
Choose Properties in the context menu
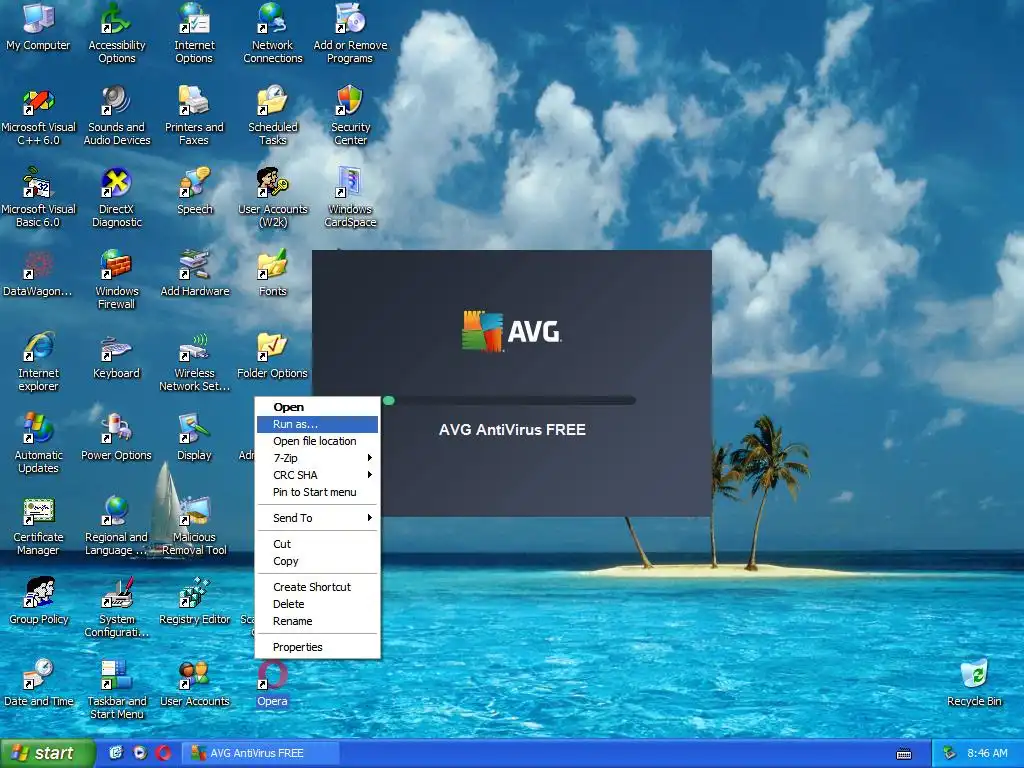(317, 647)
